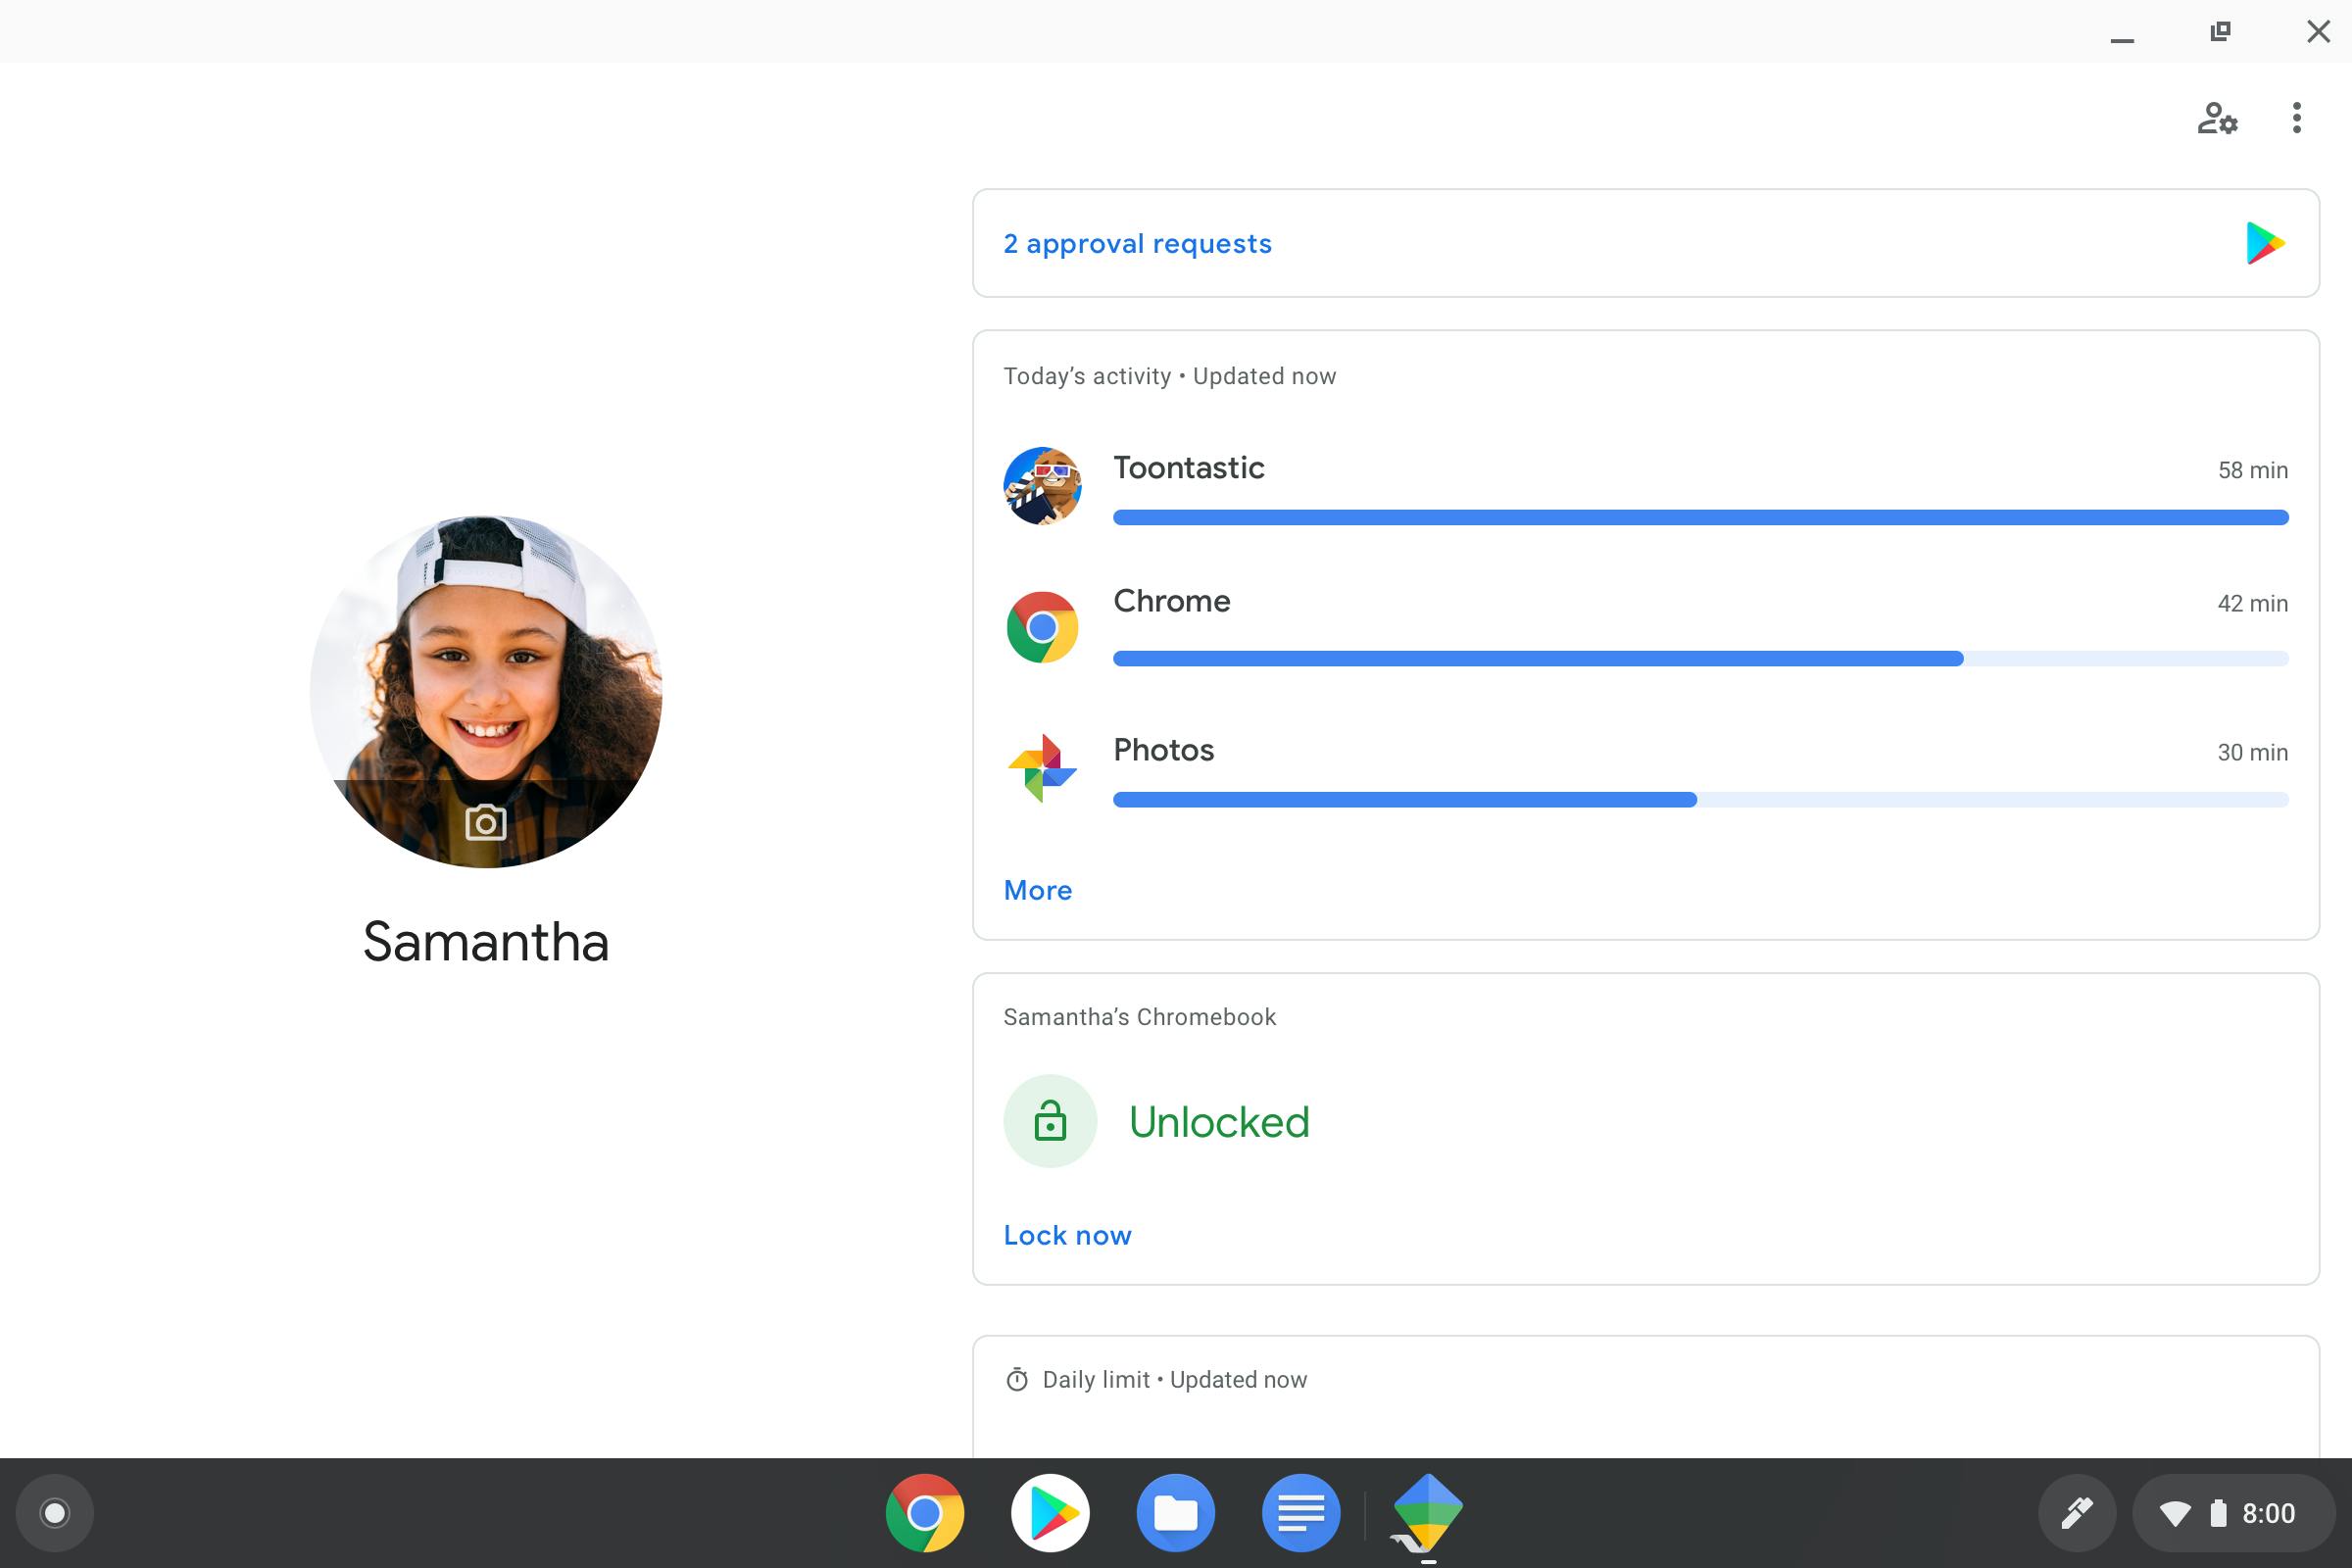Open status tray showing 8:00 clock
The image size is (2352, 1568).
(2232, 1513)
